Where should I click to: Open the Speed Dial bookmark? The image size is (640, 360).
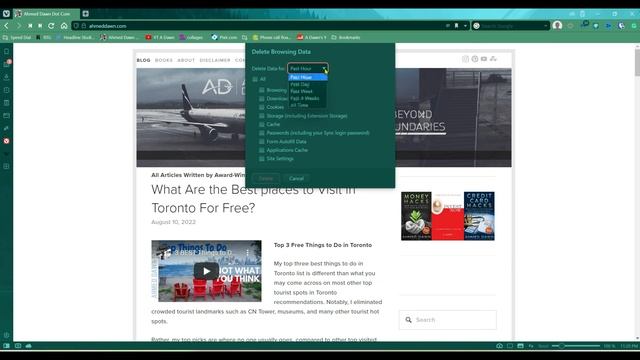(17, 37)
